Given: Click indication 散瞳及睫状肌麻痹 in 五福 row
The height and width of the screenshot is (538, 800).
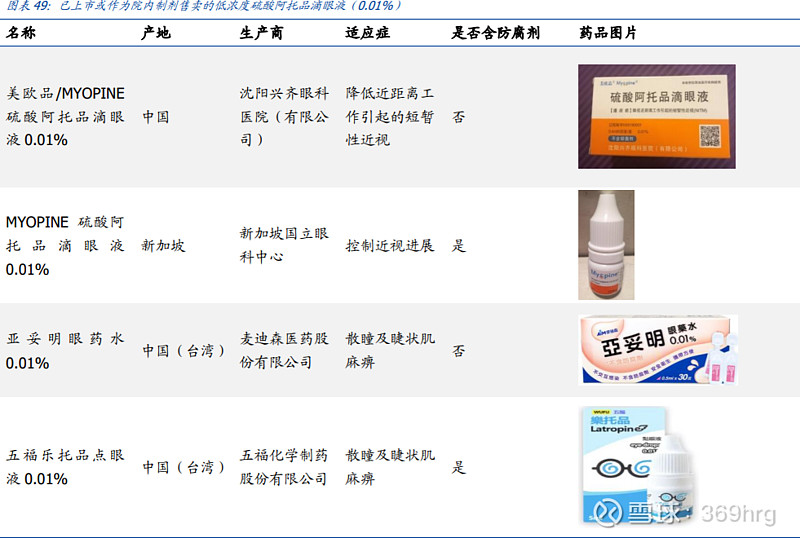Looking at the screenshot, I should pyautogui.click(x=390, y=467).
